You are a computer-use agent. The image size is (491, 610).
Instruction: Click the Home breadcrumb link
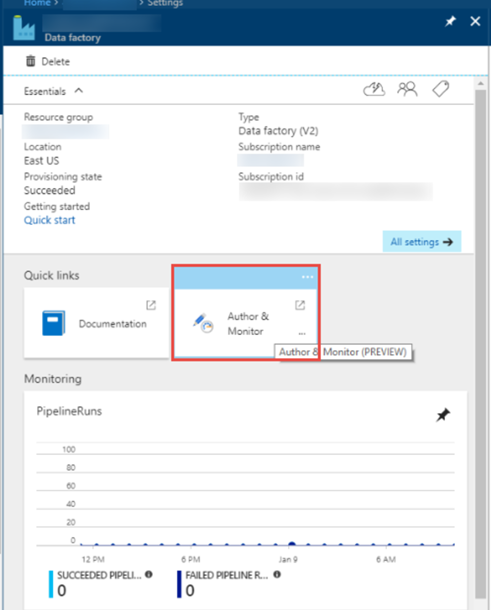[x=37, y=3]
